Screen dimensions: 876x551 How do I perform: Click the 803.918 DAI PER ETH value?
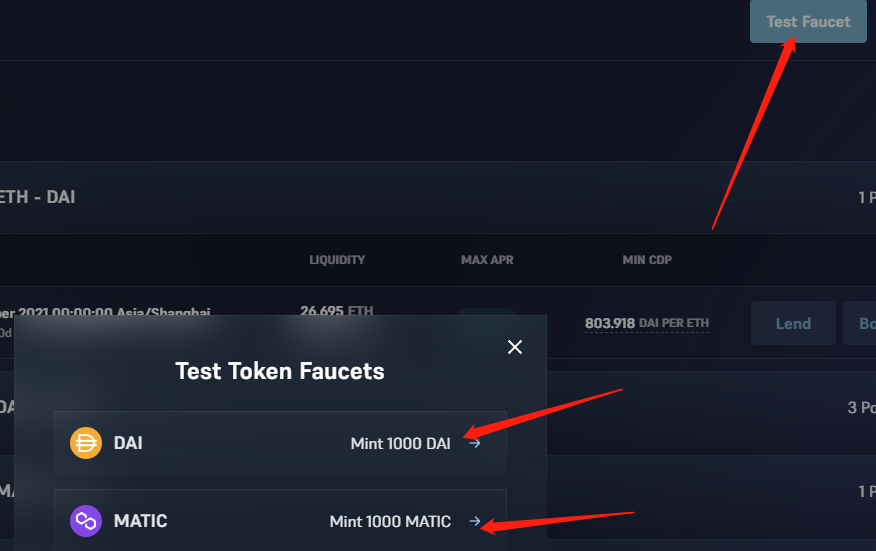[x=647, y=323]
